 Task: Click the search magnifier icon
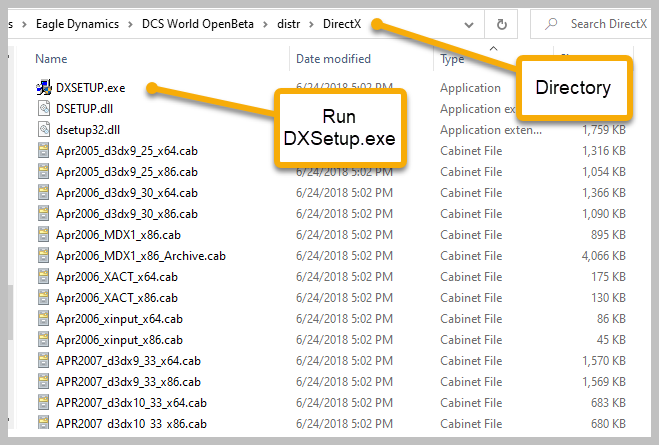point(550,23)
